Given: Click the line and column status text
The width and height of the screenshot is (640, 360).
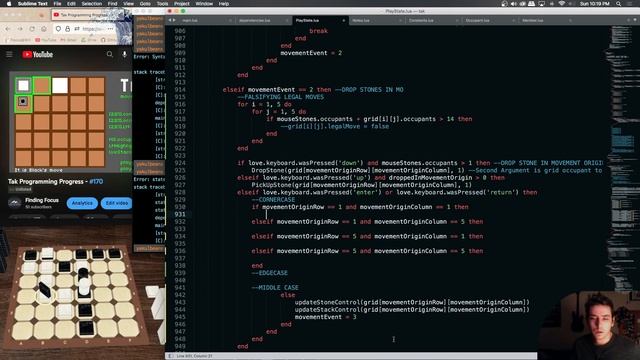Looking at the screenshot, I should pyautogui.click(x=194, y=356).
